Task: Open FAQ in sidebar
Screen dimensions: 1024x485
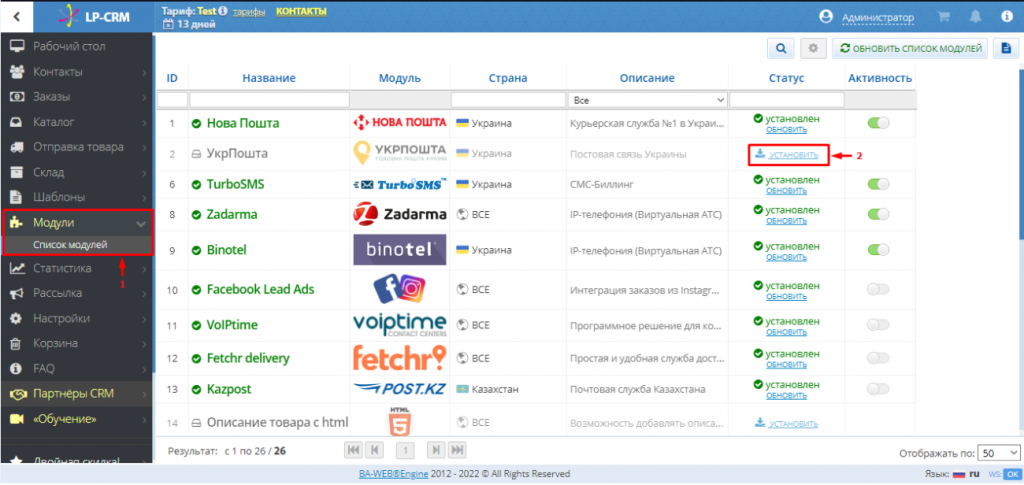Action: pos(76,368)
